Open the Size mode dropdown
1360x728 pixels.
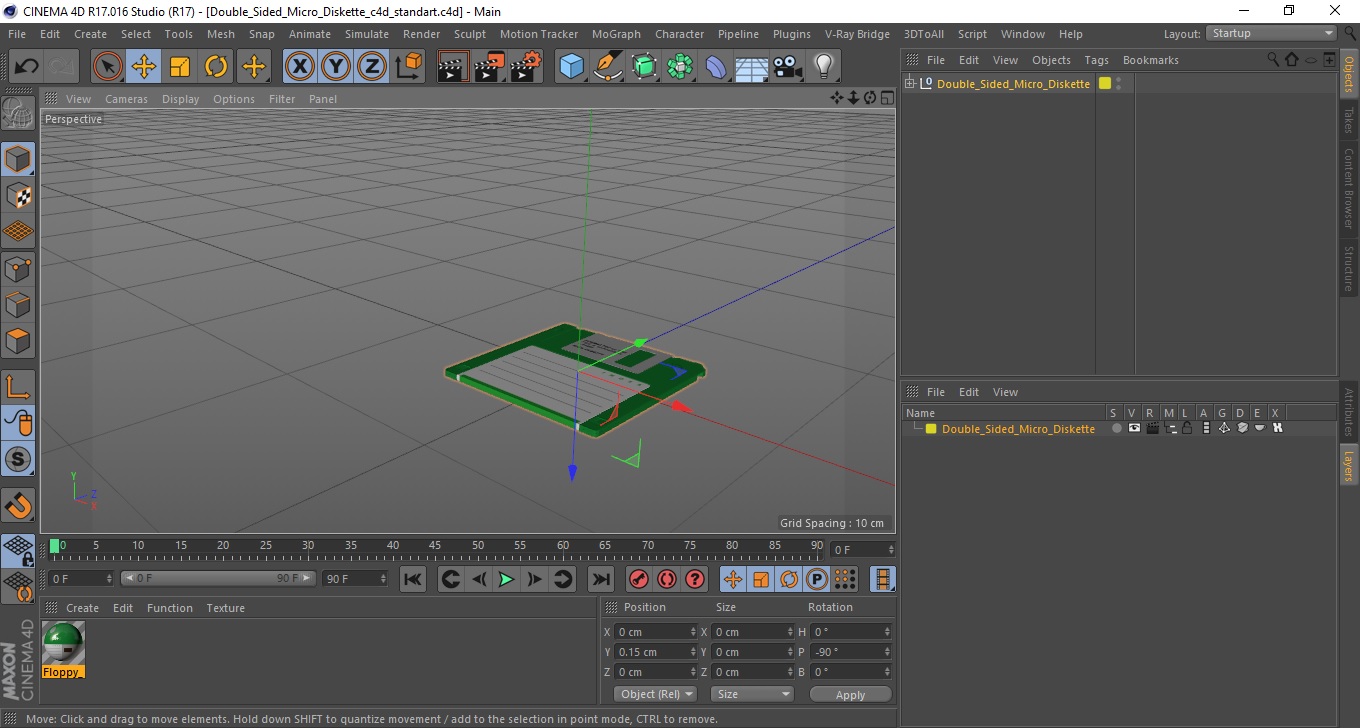752,694
